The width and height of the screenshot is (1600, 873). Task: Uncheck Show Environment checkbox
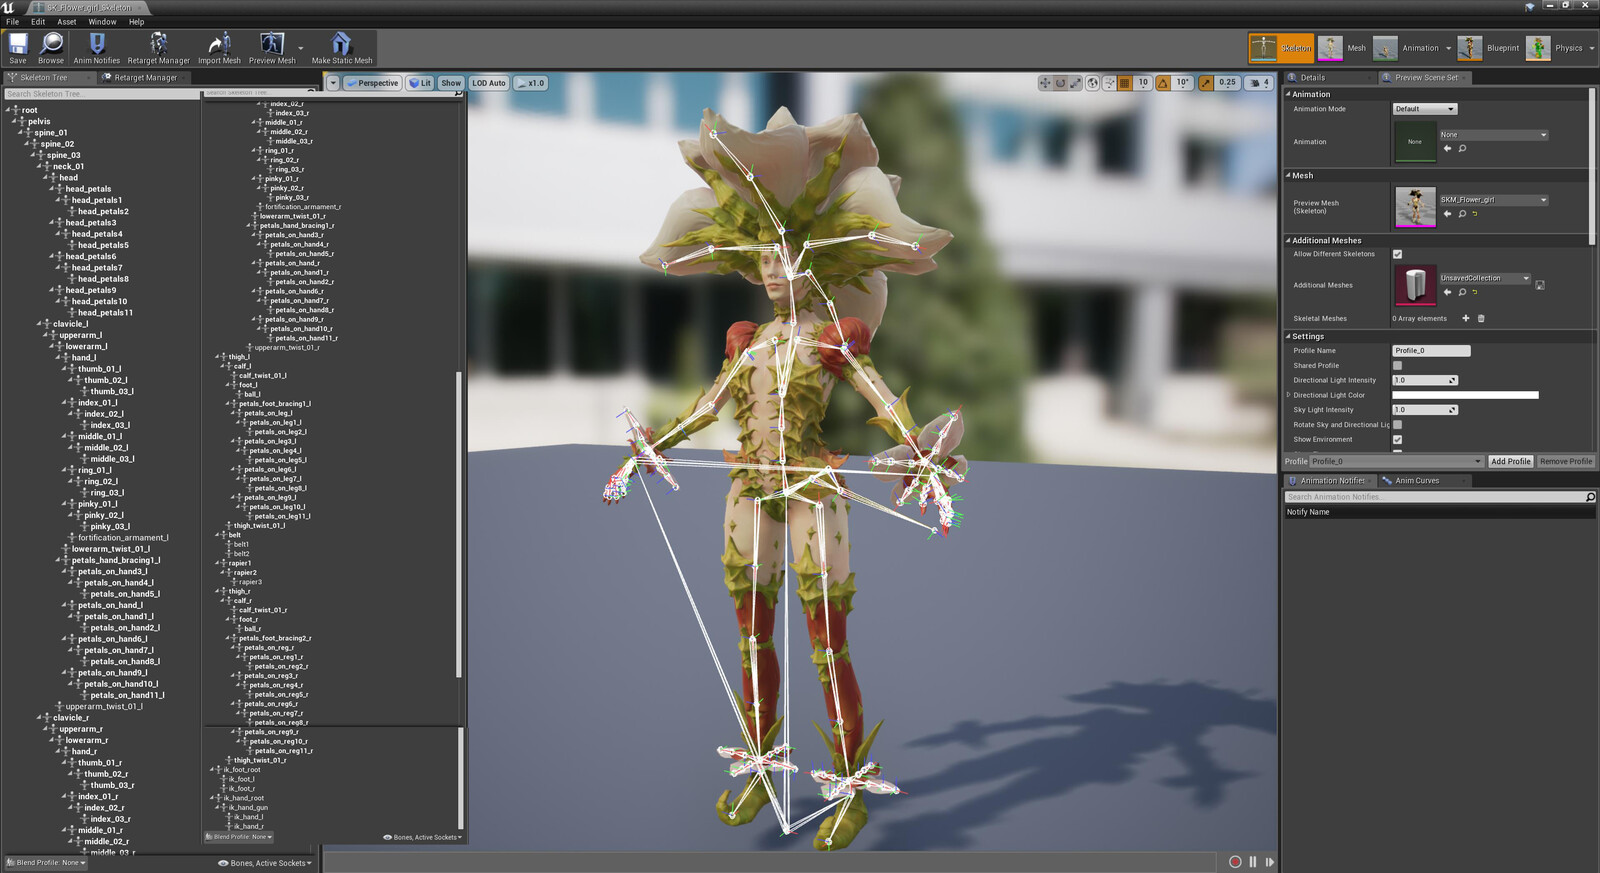point(1397,439)
